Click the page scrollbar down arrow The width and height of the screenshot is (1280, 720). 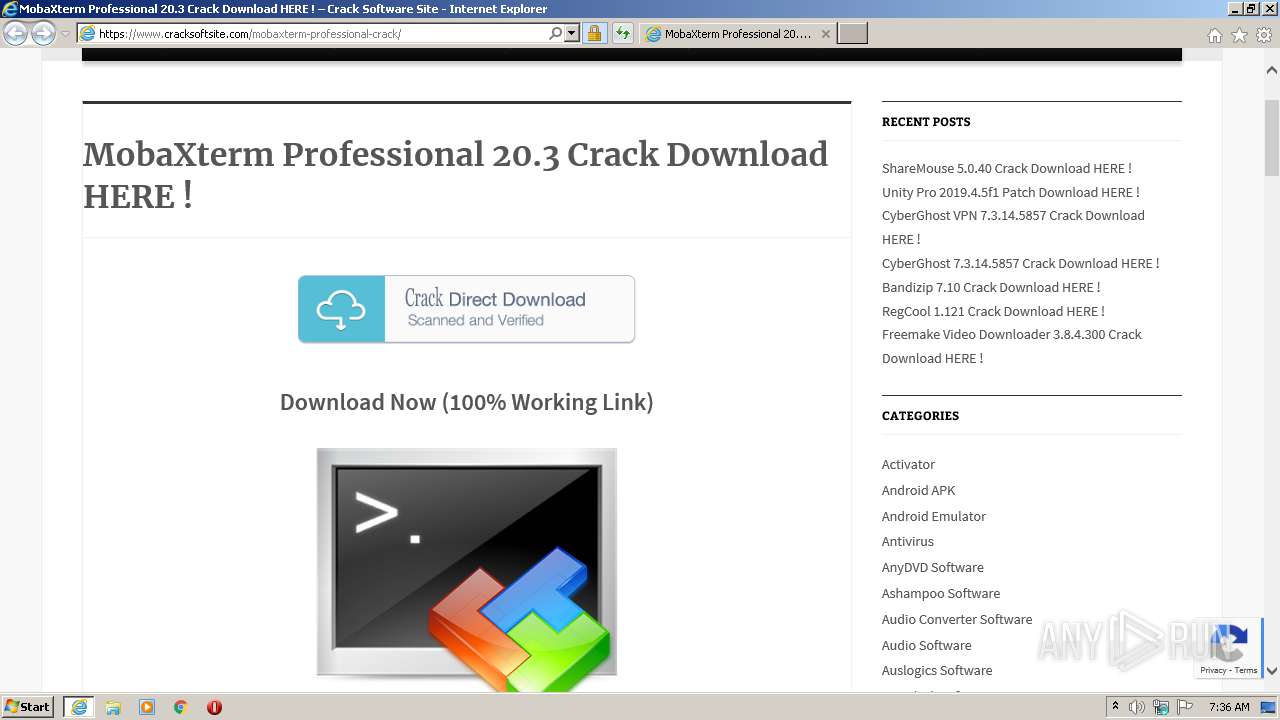tap(1272, 671)
